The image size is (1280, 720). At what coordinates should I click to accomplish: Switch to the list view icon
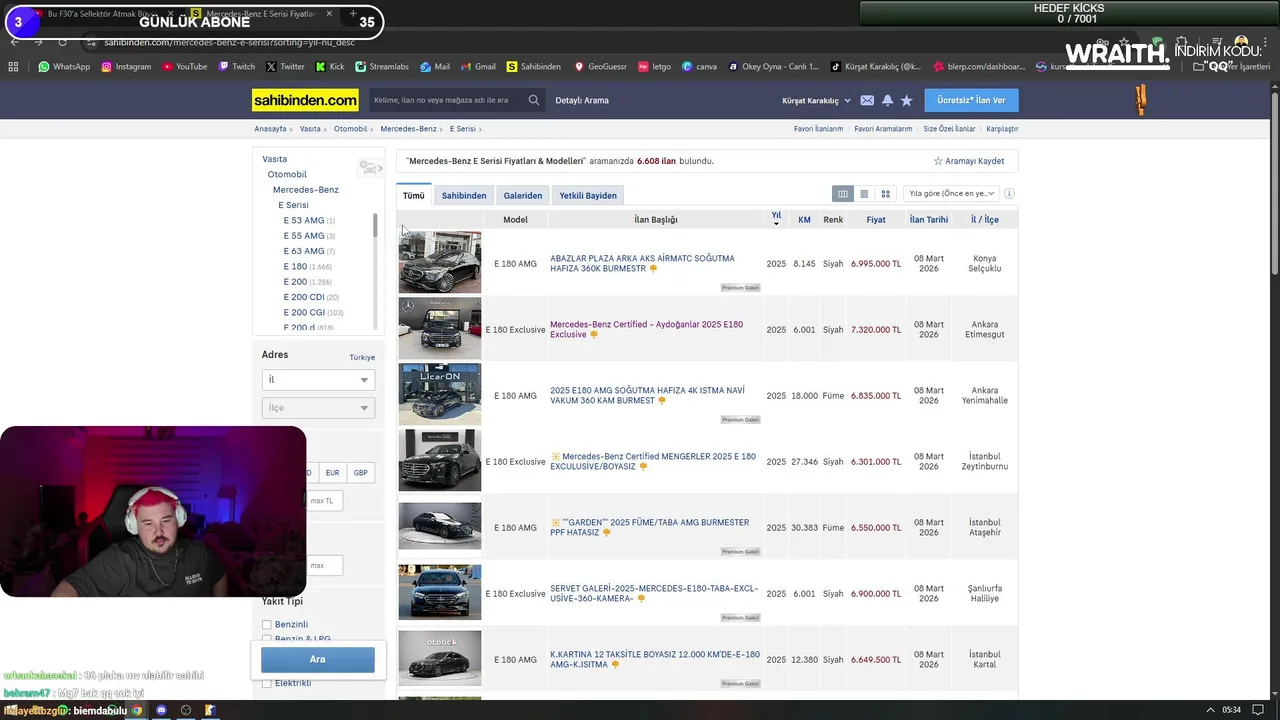pyautogui.click(x=864, y=194)
